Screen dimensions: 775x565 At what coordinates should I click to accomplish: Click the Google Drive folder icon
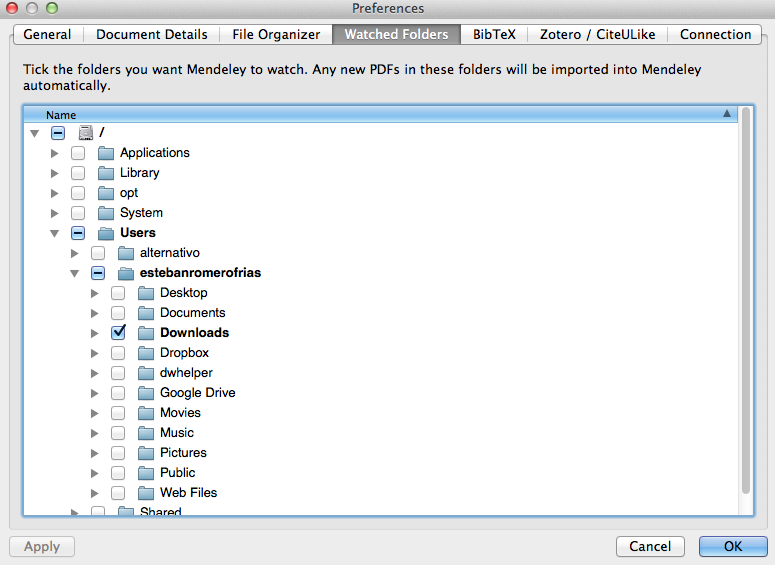(146, 393)
